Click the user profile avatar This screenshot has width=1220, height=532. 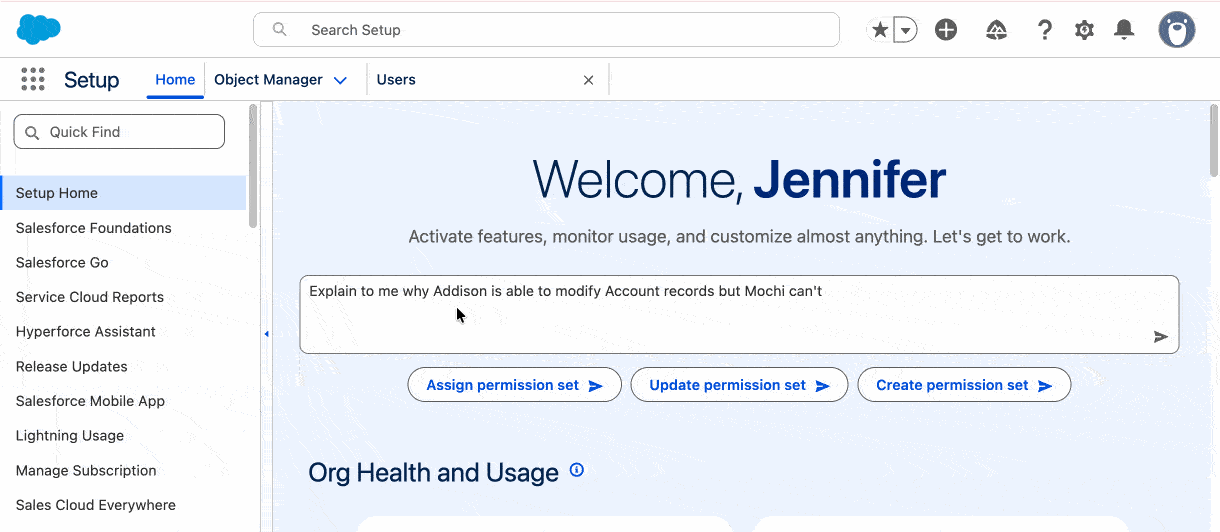click(1177, 30)
